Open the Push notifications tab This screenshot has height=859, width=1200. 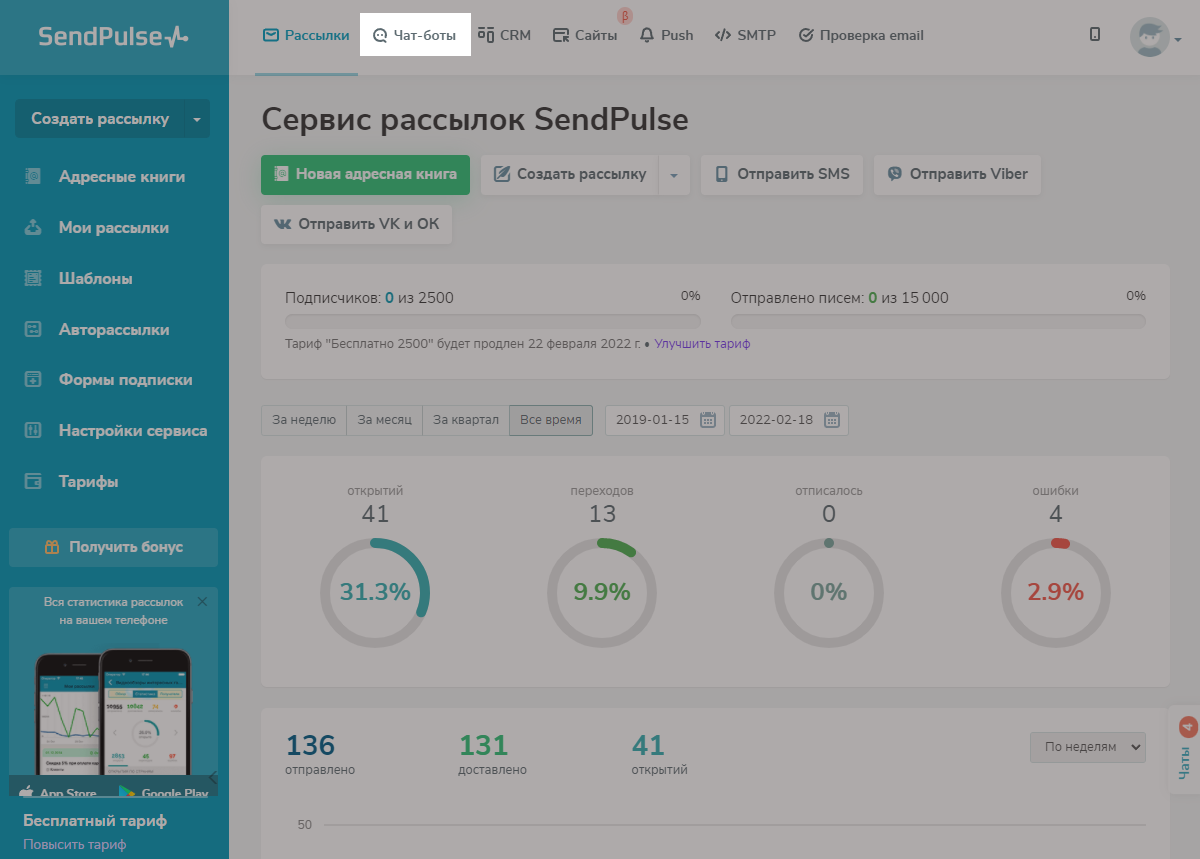click(666, 35)
